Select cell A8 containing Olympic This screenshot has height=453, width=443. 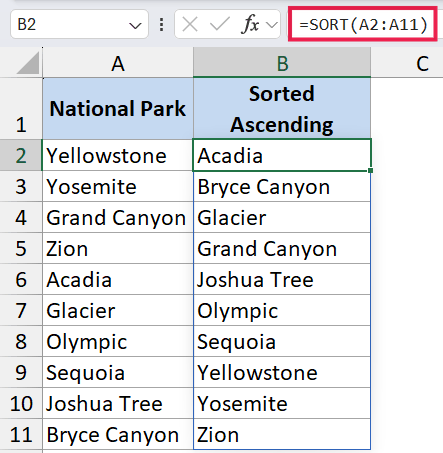pyautogui.click(x=118, y=341)
